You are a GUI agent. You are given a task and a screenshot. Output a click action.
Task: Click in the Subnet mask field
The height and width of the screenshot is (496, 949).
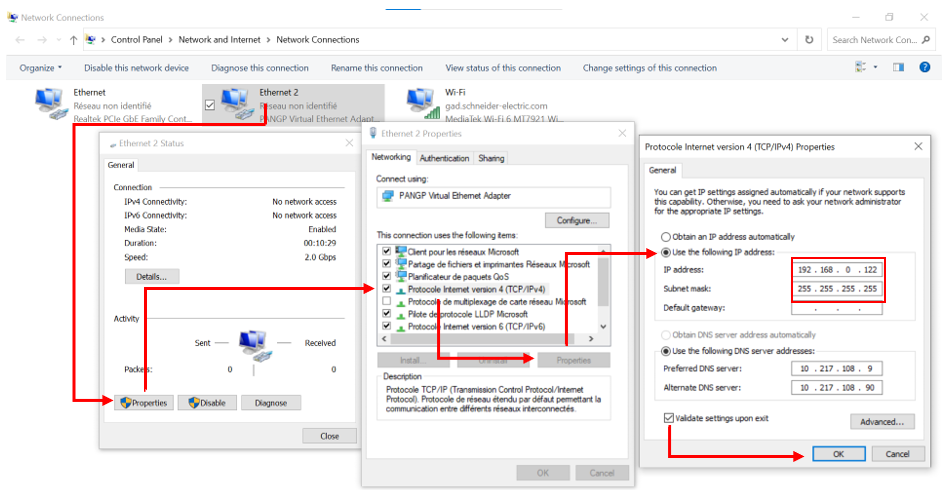(837, 289)
